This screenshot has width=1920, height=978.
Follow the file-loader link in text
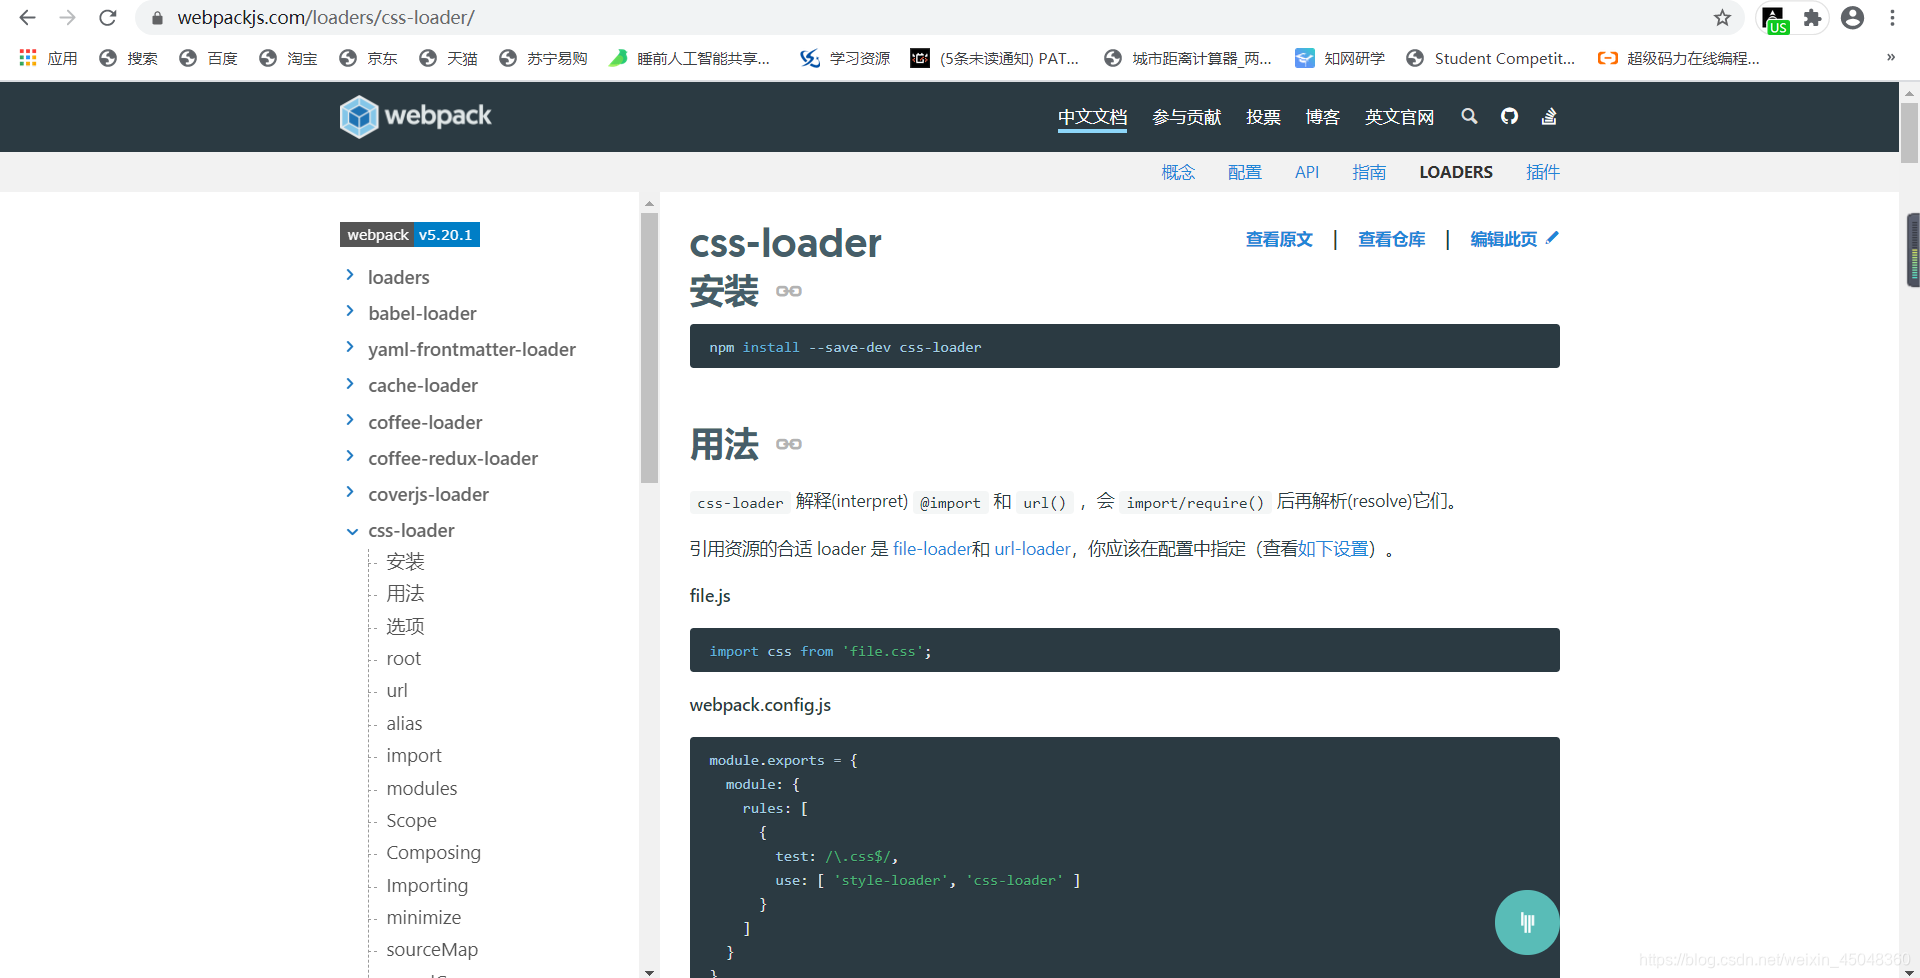(x=932, y=549)
